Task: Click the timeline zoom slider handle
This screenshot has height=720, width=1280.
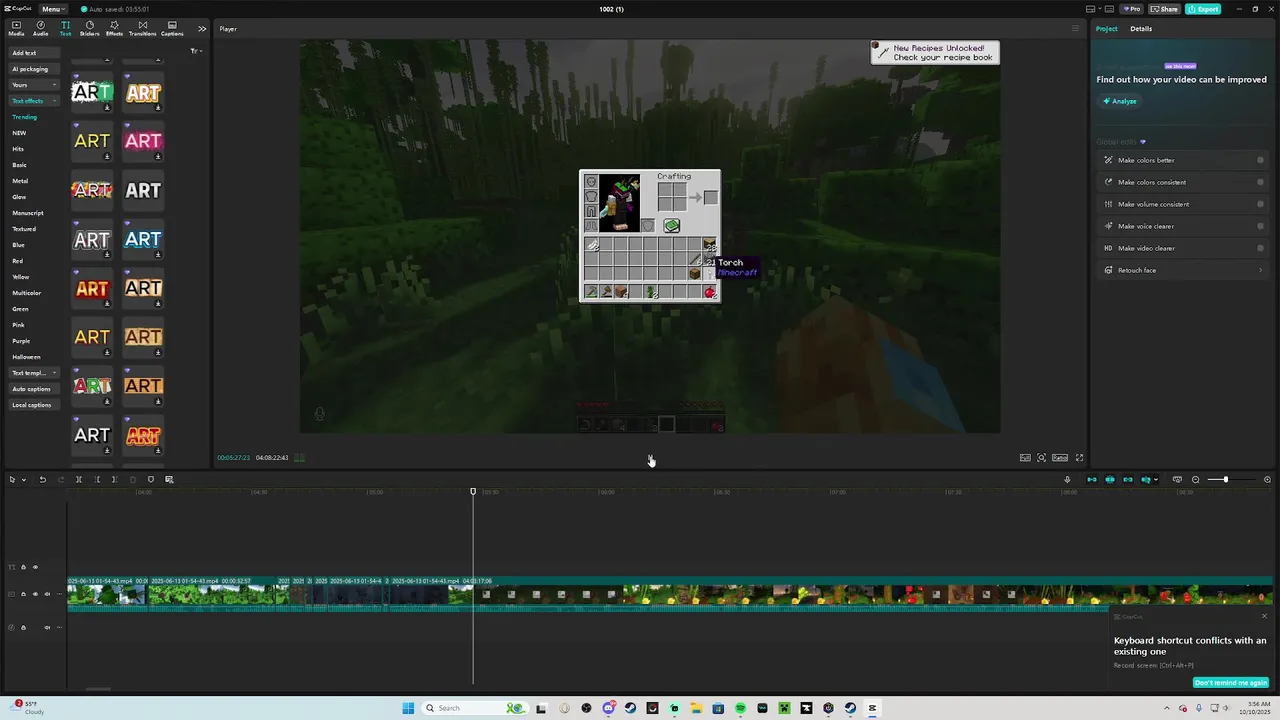Action: (1225, 480)
